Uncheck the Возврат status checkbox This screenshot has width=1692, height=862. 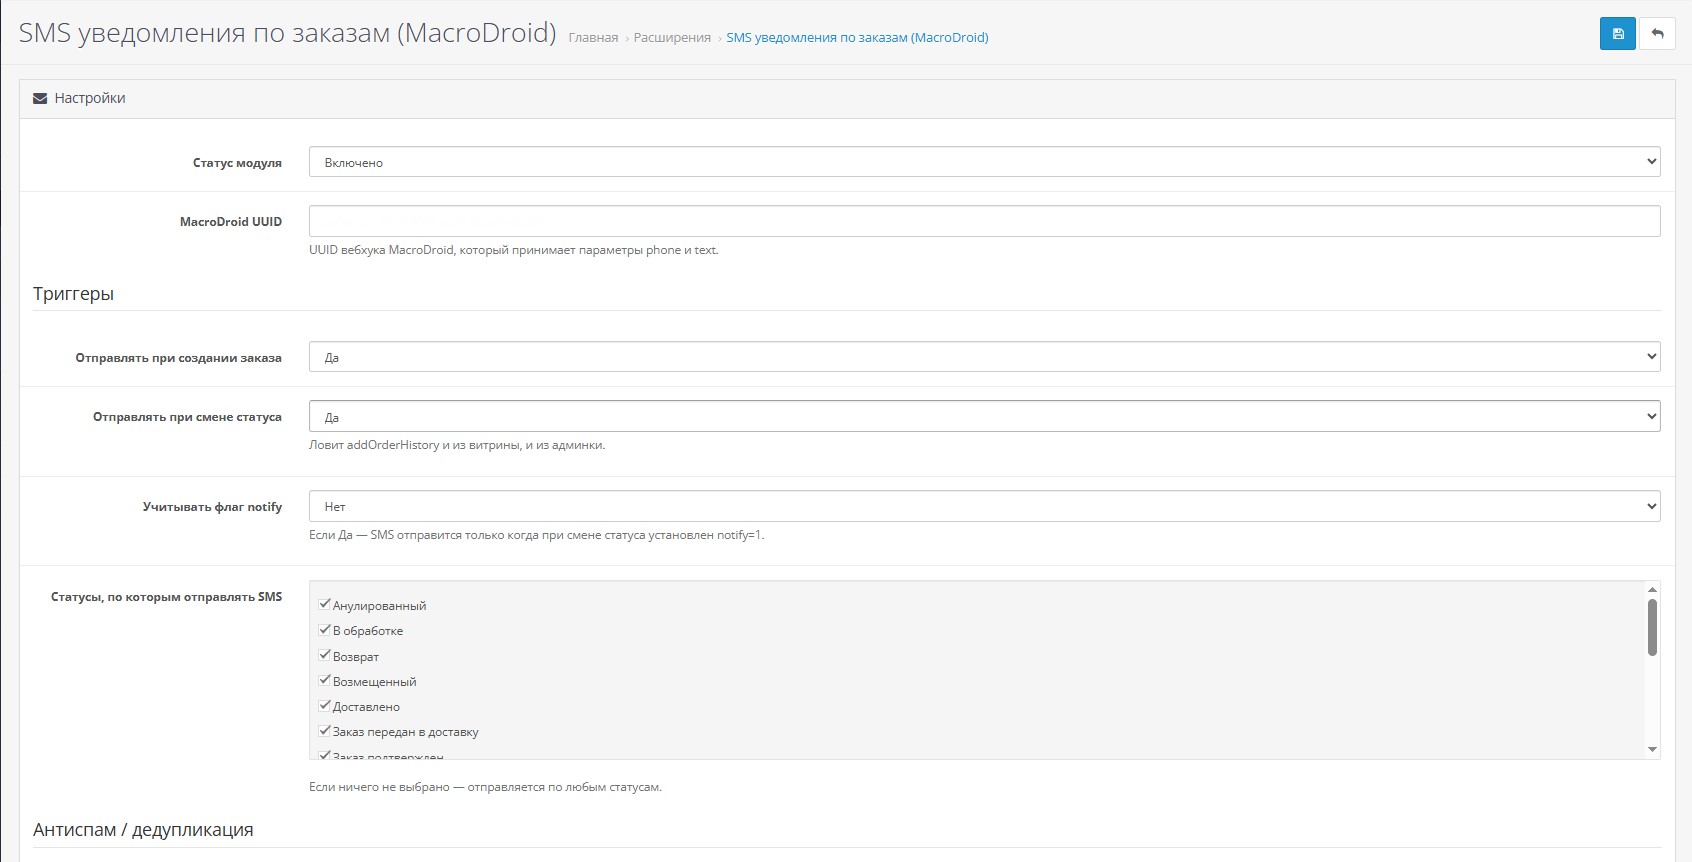coord(325,656)
